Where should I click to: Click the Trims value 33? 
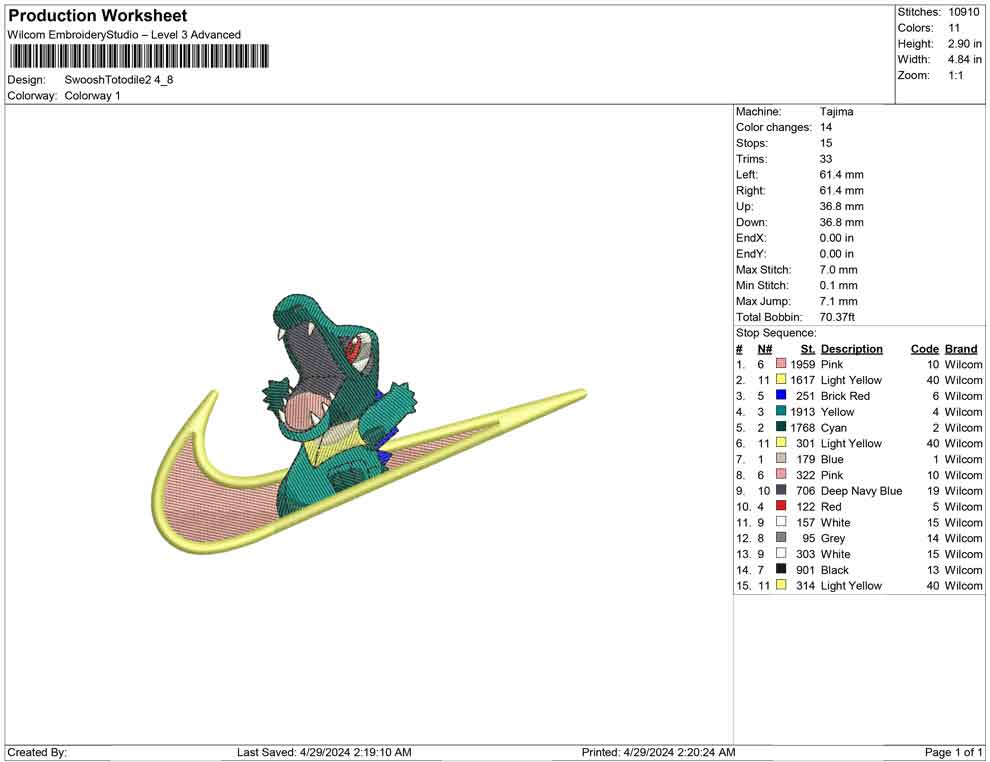(x=826, y=158)
